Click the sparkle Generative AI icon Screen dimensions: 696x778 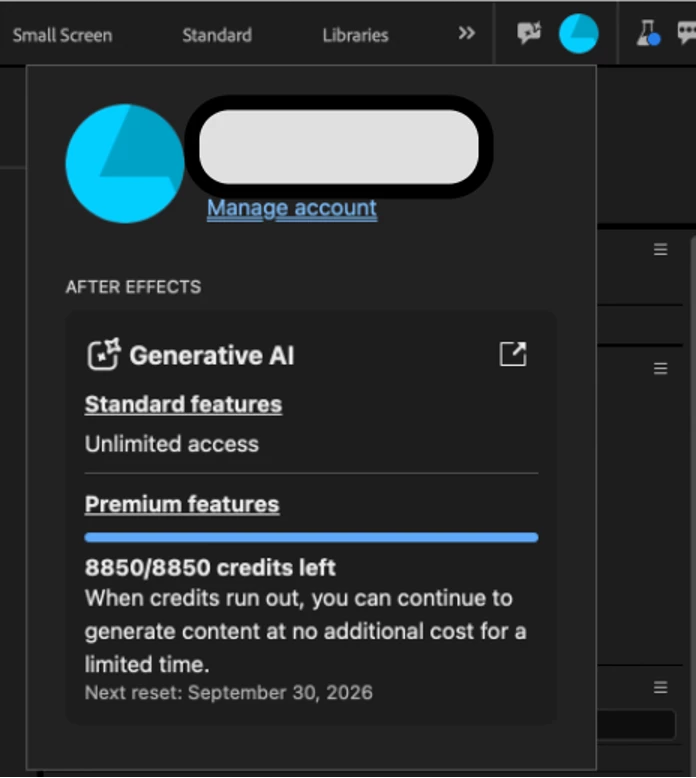click(104, 354)
